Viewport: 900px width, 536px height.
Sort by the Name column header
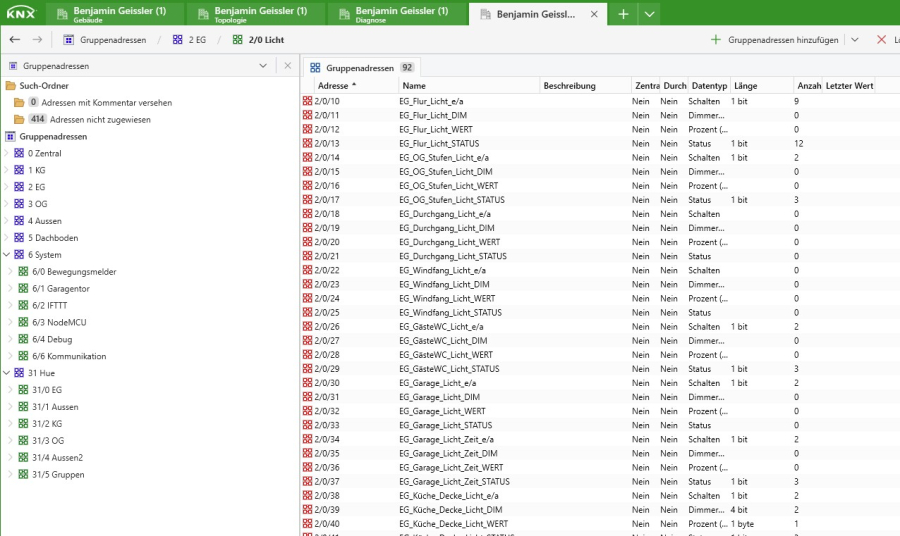click(414, 86)
